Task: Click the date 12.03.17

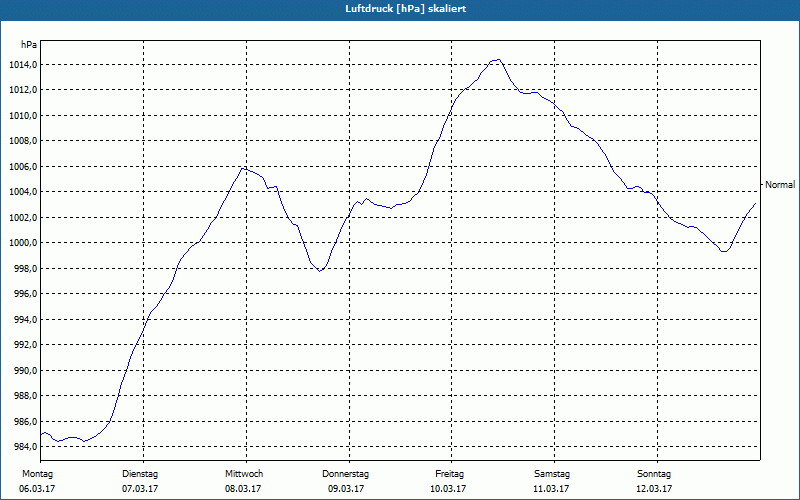Action: click(x=654, y=489)
